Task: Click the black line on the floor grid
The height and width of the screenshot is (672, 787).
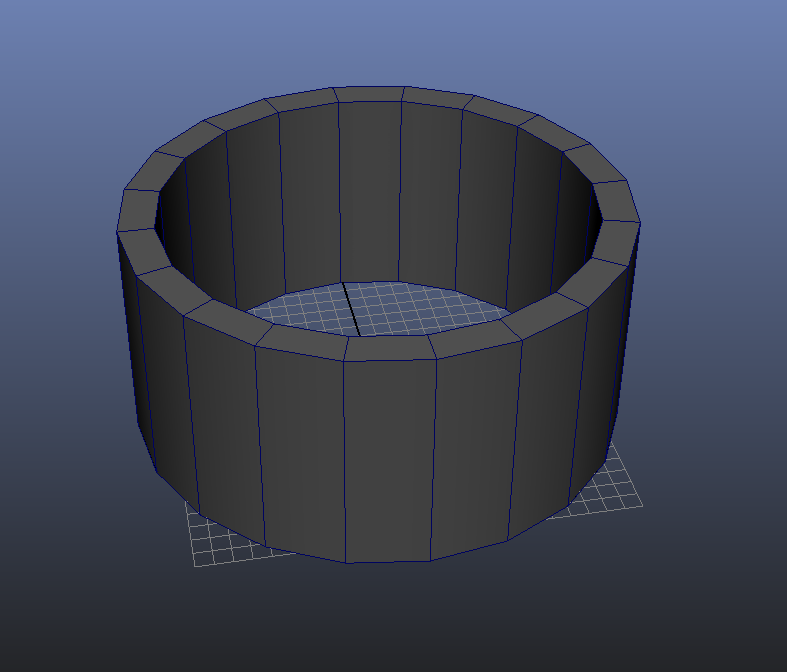Action: tap(351, 309)
